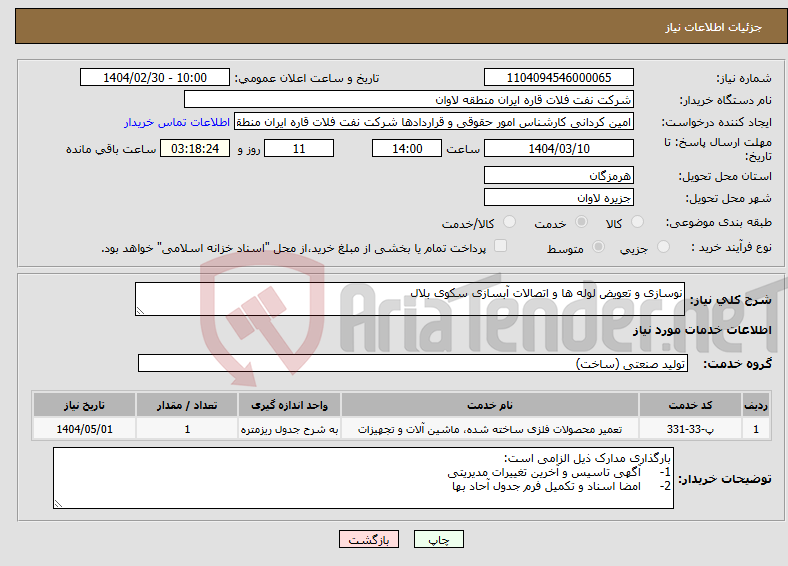The width and height of the screenshot is (788, 566).
Task: Click service code cell پ-33-331
Action: tap(691, 429)
